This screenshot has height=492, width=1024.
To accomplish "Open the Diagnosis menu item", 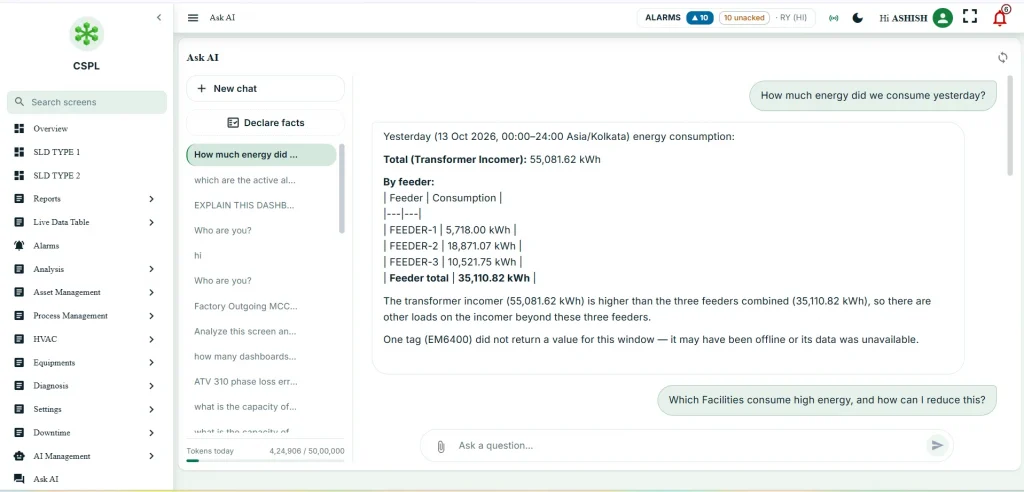I will 86,385.
